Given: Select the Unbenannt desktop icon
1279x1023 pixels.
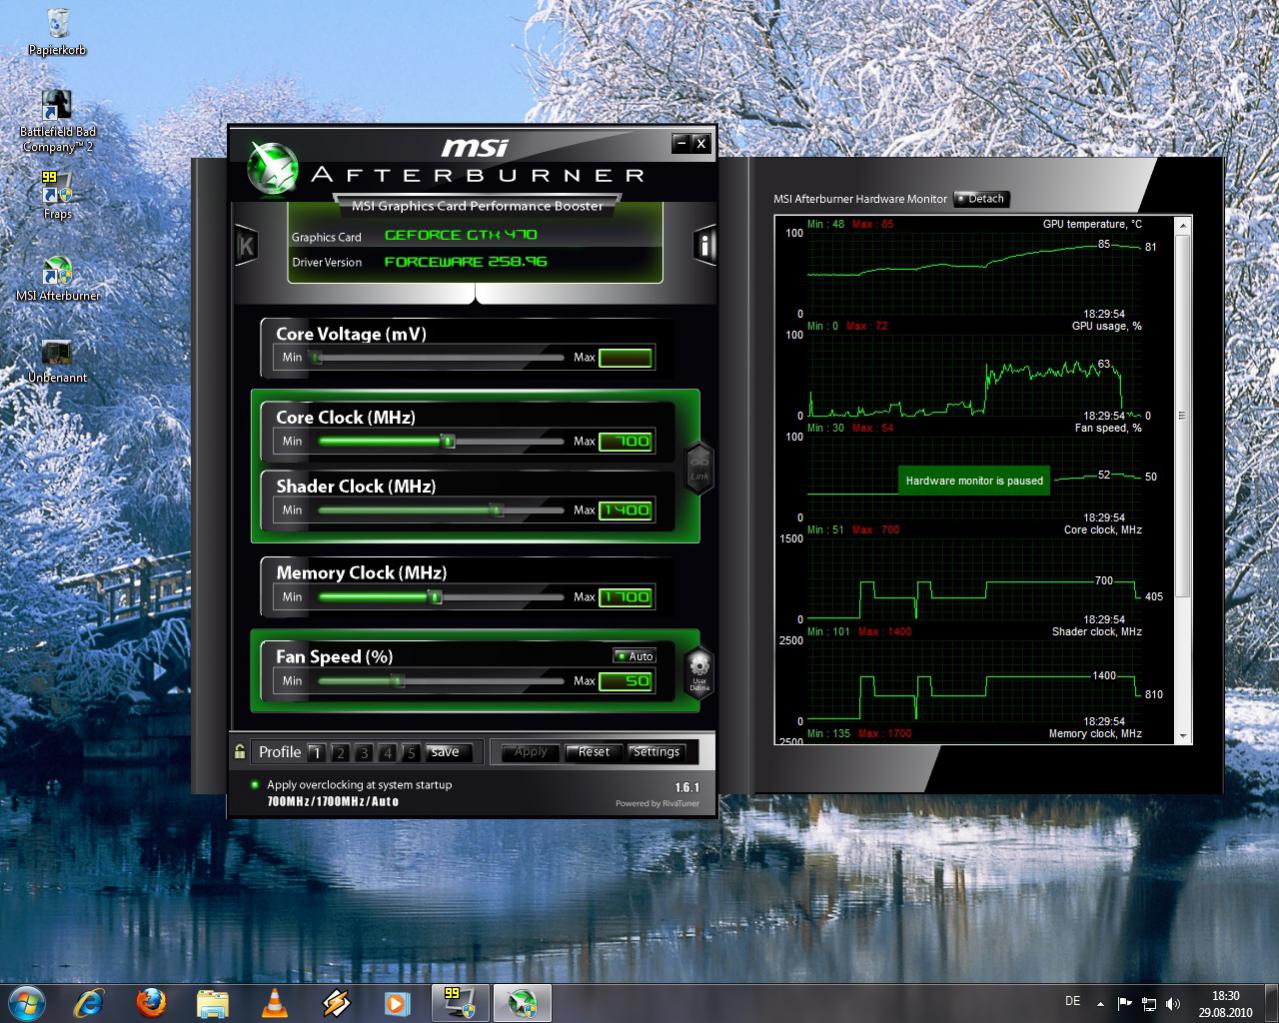Looking at the screenshot, I should pyautogui.click(x=57, y=362).
